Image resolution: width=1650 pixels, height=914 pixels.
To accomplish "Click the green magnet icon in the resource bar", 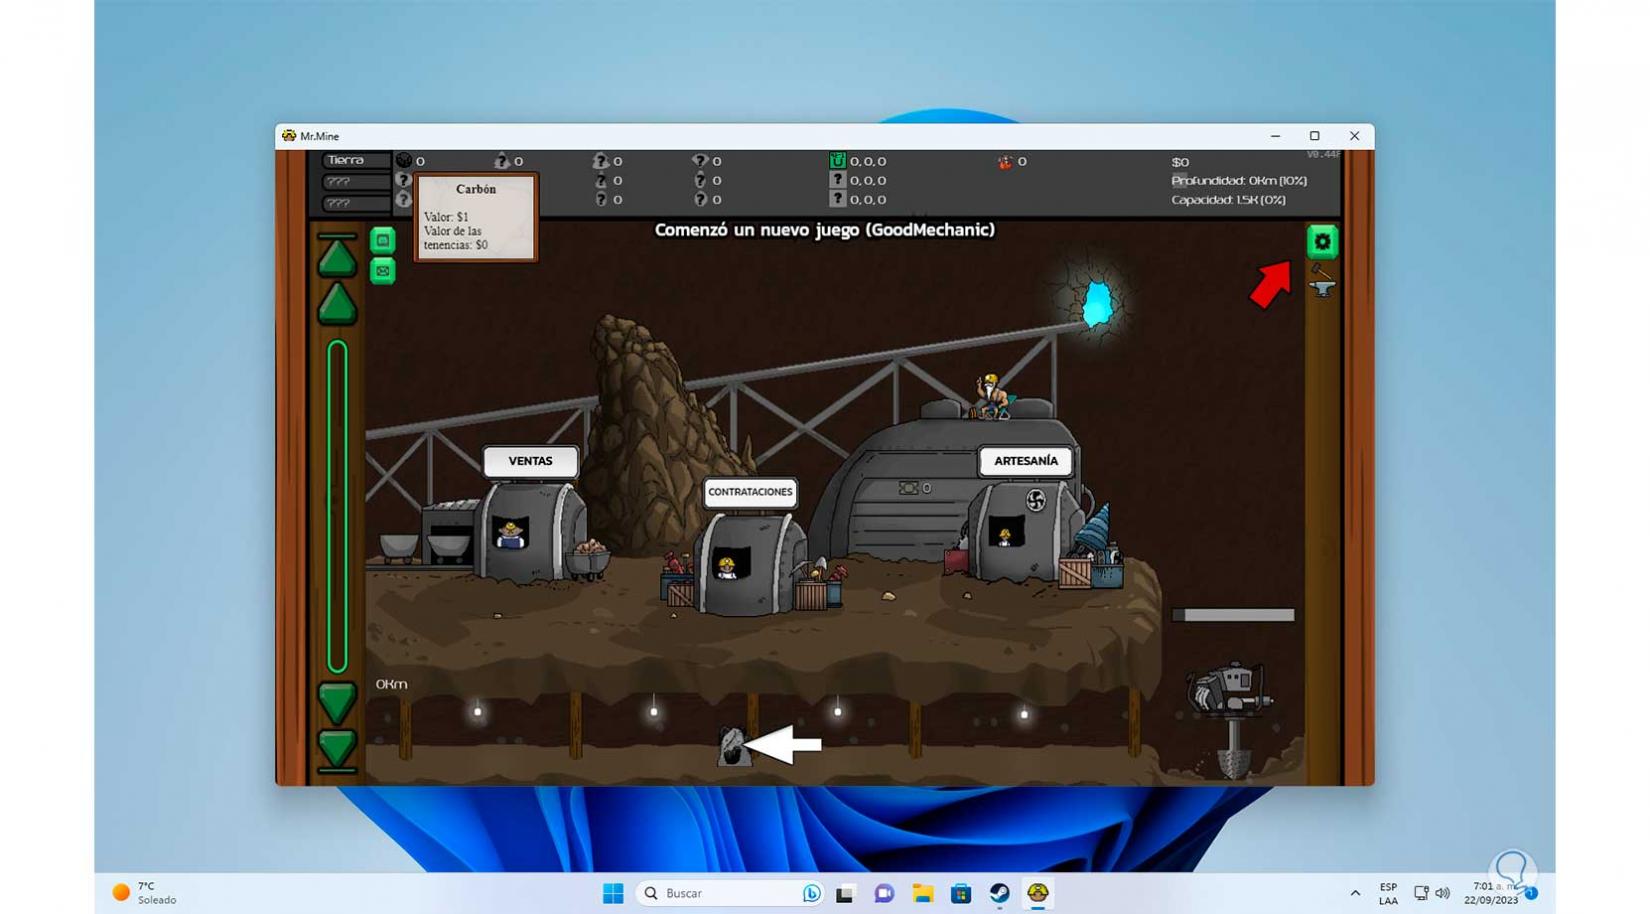I will [x=837, y=160].
